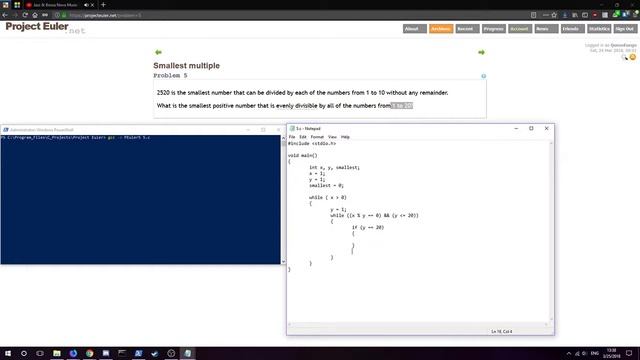Show hidden system tray icons
Viewport: 640px width, 360px height.
[x=569, y=353]
